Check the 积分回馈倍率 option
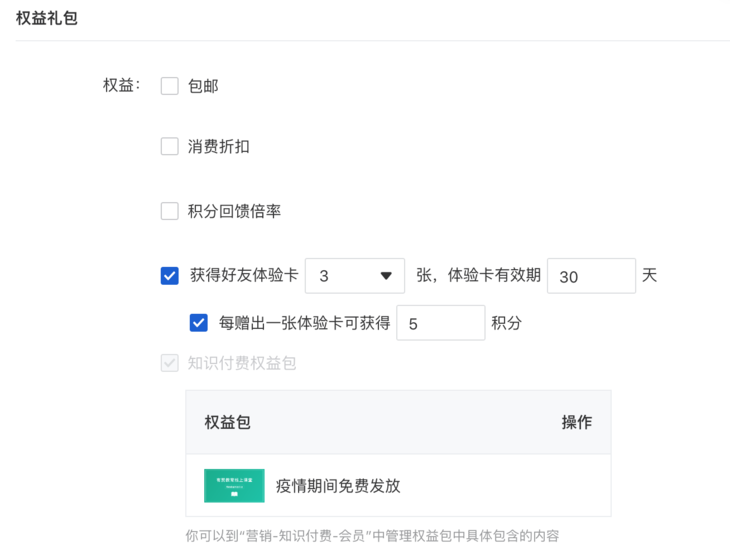This screenshot has width=730, height=555. pos(169,211)
